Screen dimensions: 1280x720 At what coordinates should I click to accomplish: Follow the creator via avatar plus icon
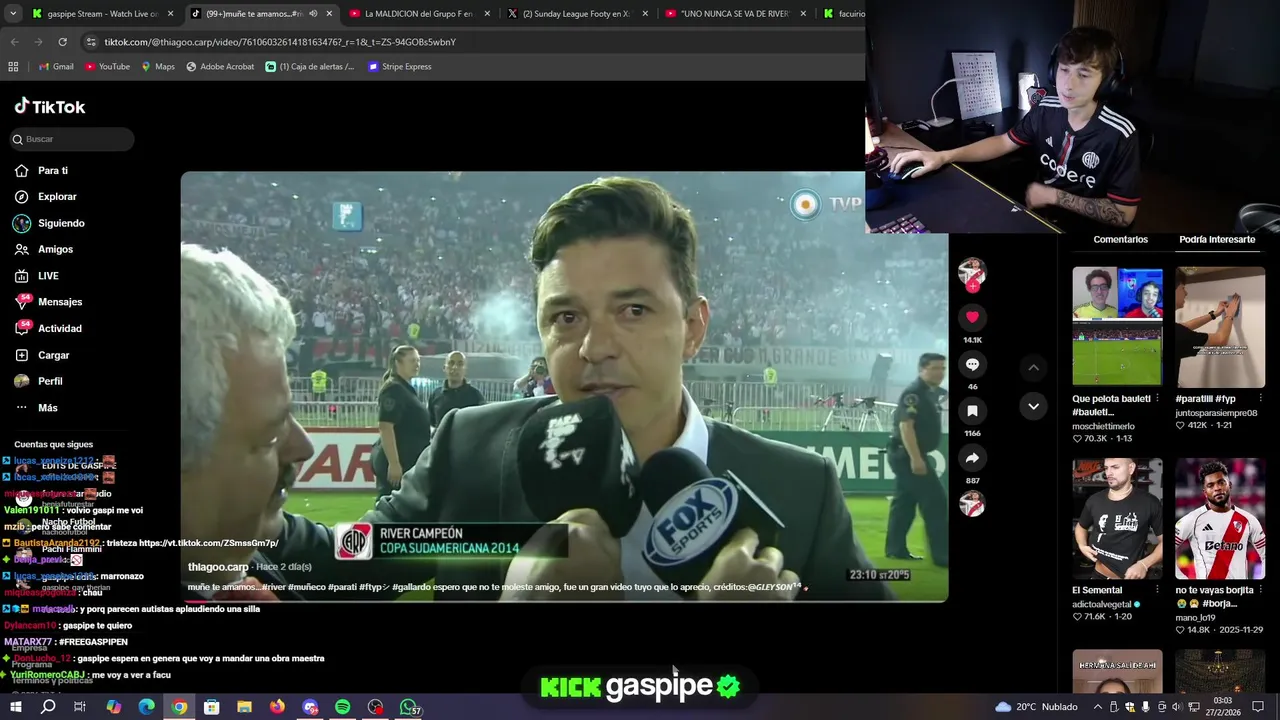(x=972, y=286)
